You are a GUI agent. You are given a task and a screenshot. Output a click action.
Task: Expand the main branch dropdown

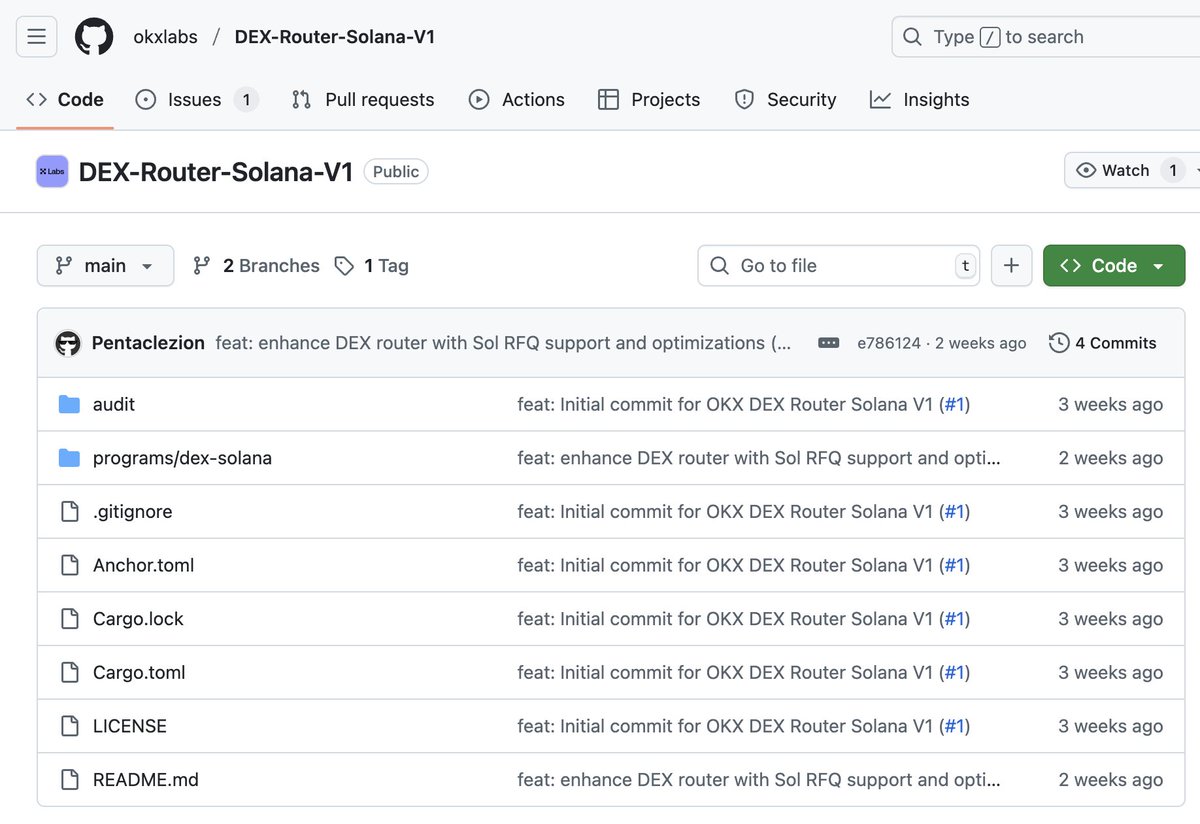tap(105, 265)
